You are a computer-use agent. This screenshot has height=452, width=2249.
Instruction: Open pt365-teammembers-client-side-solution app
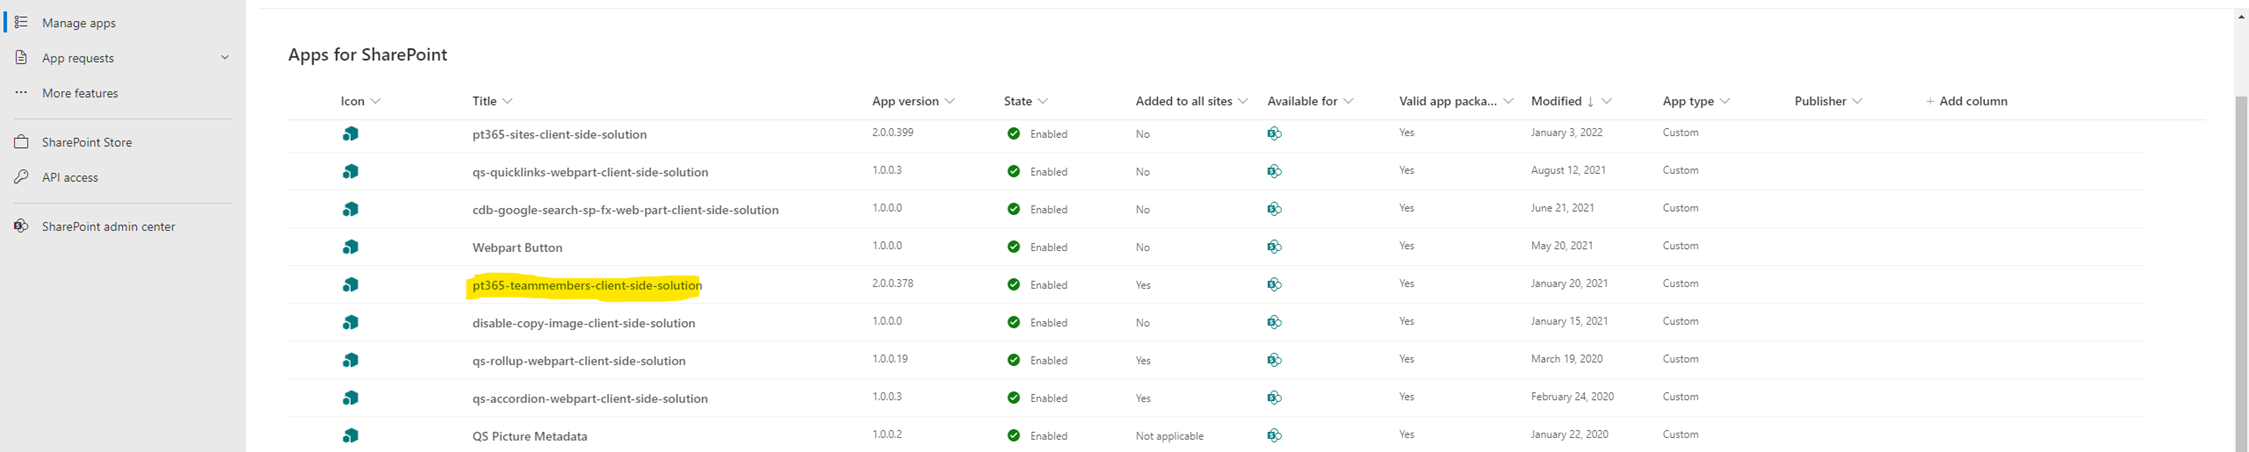(587, 285)
